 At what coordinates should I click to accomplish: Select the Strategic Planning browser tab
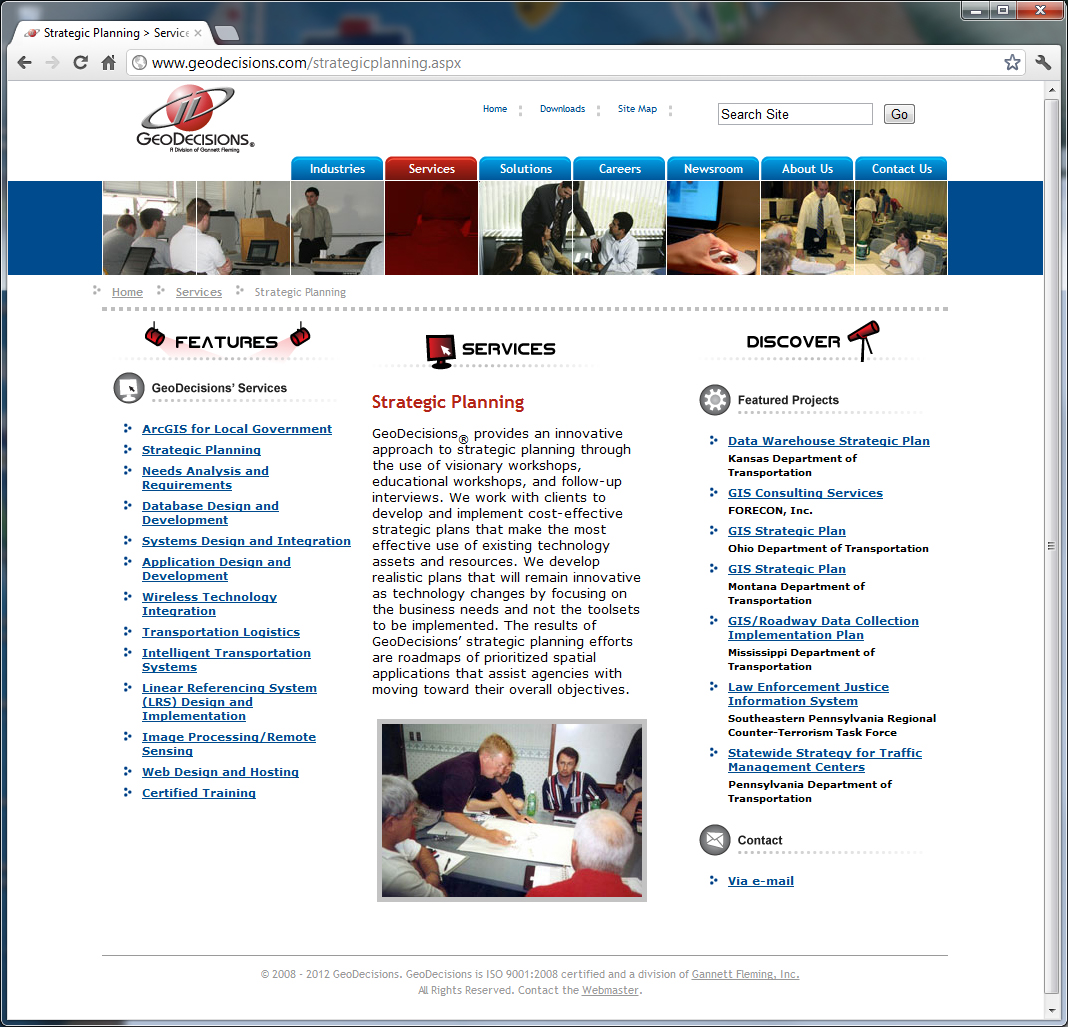[x=112, y=33]
